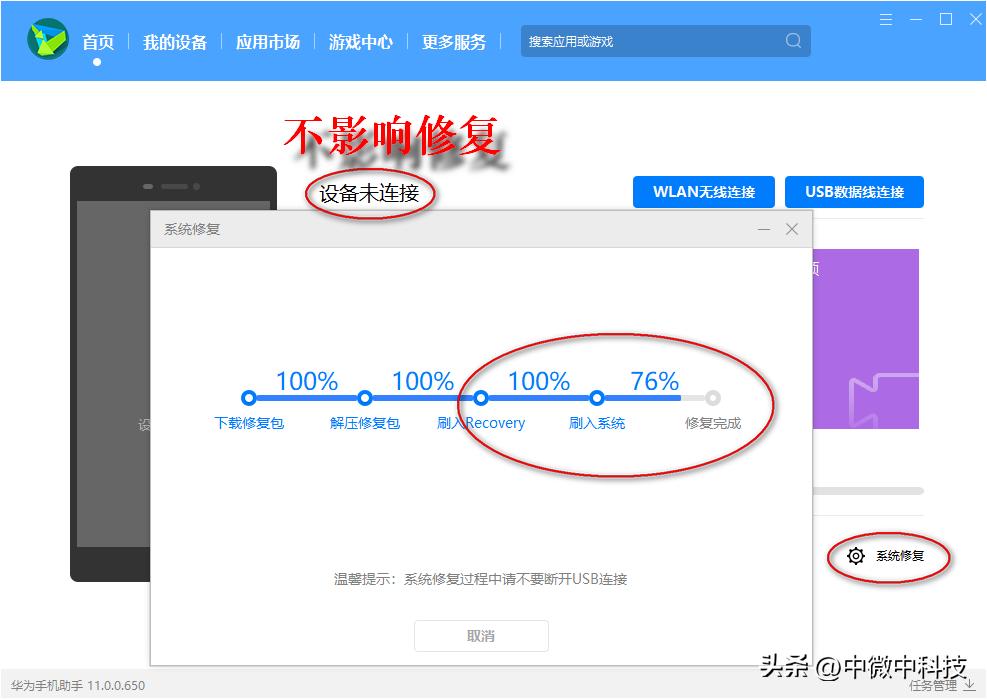Click the WLAN无线连接 button
This screenshot has height=699, width=987.
click(703, 192)
